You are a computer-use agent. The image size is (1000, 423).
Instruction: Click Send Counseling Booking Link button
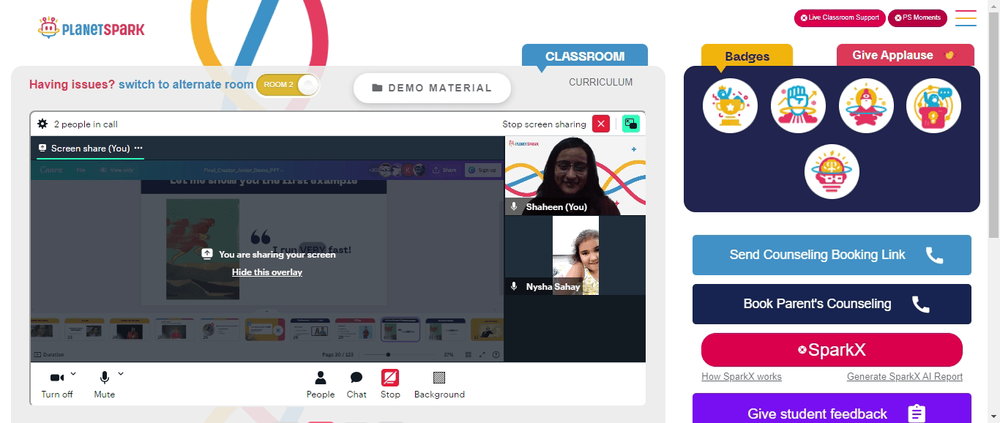pos(832,255)
